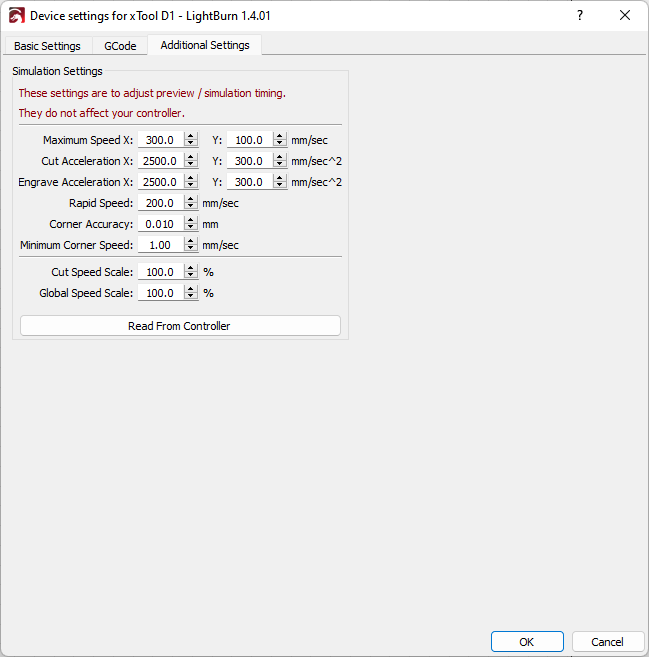Confirm settings with the OK button
649x657 pixels.
(x=527, y=641)
